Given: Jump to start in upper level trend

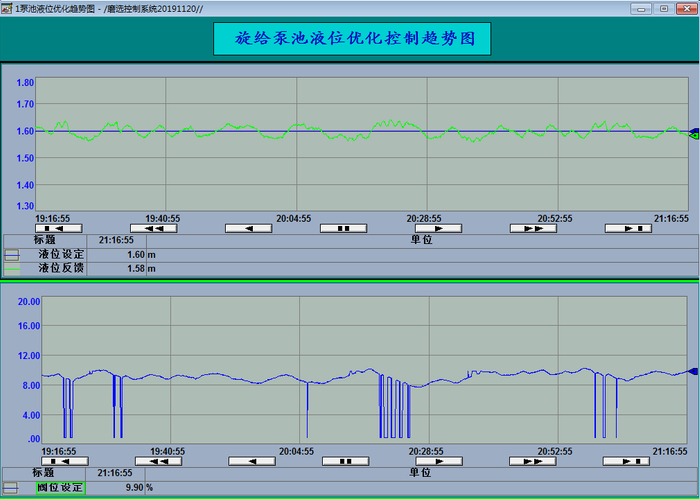Looking at the screenshot, I should tap(58, 229).
